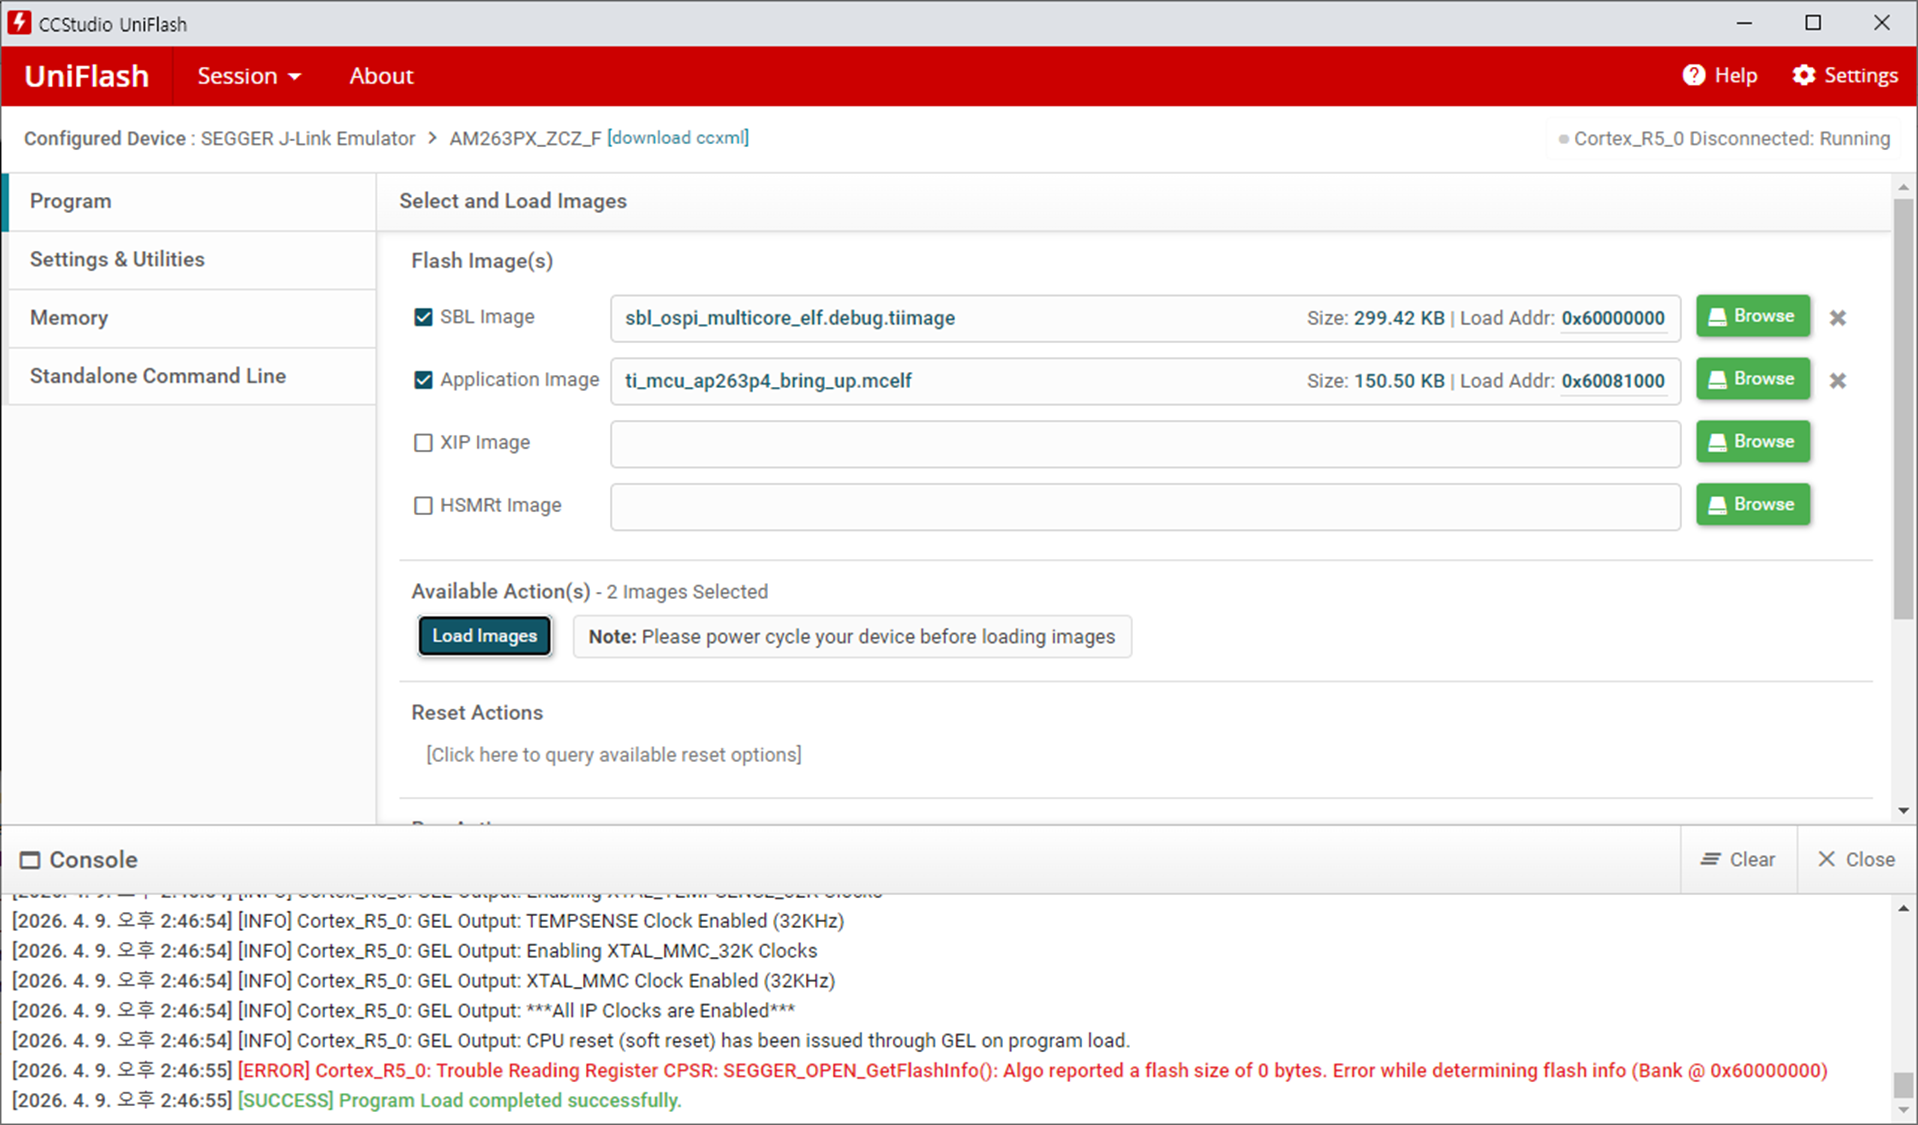1918x1125 pixels.
Task: Open the Memory section
Action: coord(191,318)
